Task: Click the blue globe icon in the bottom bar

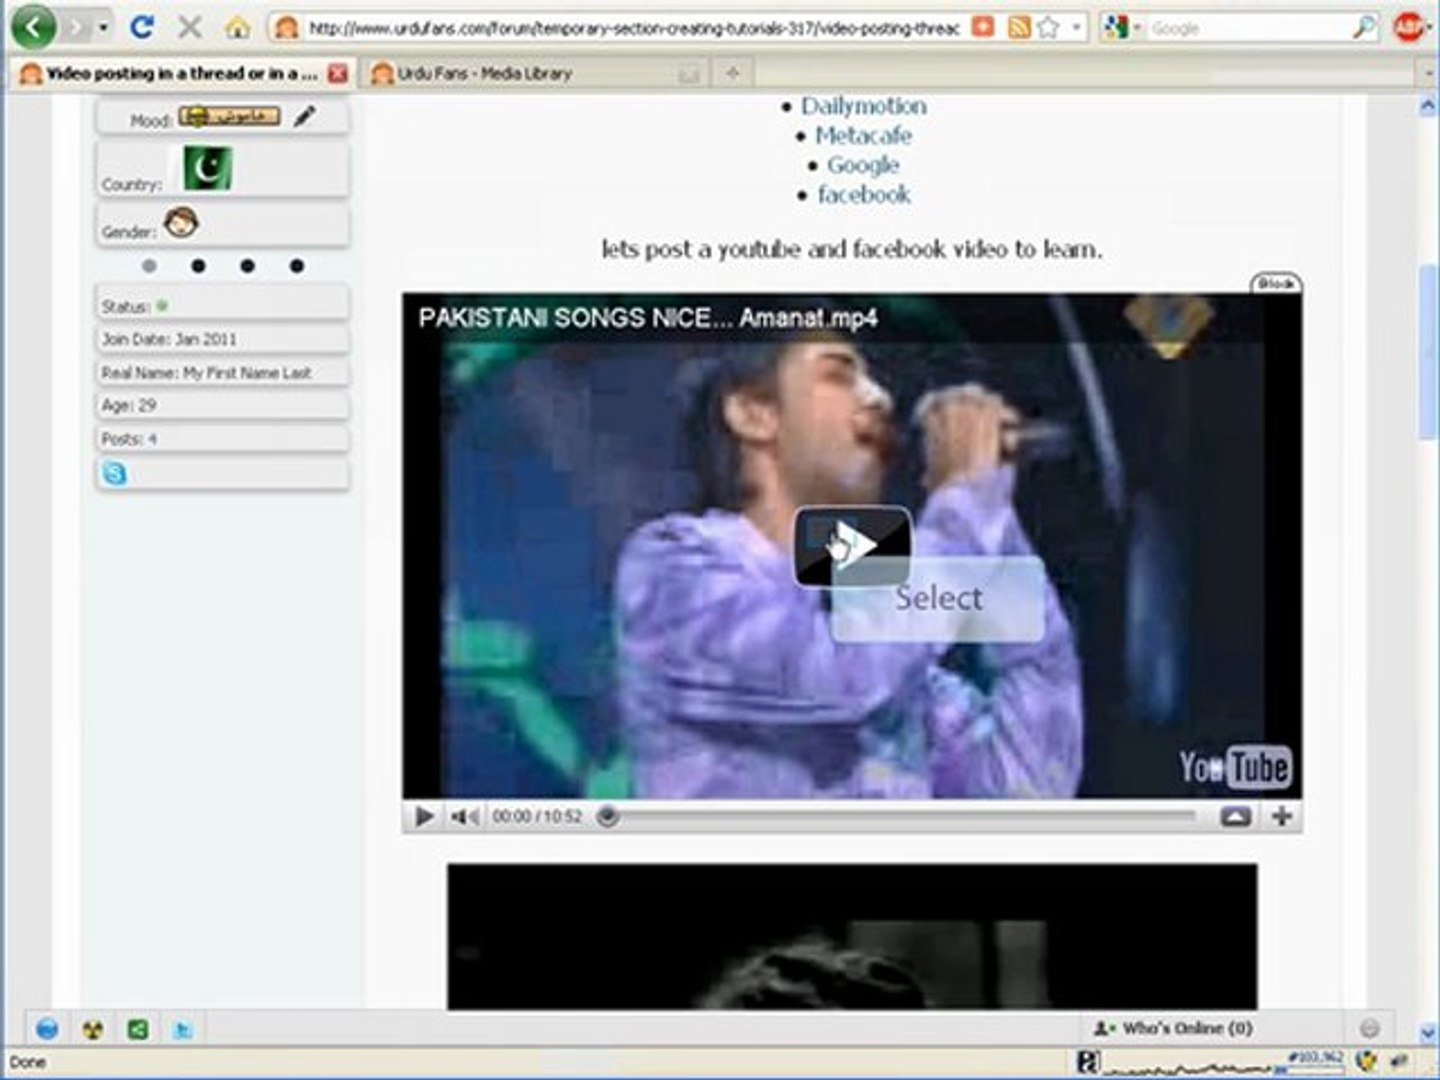Action: coord(46,1029)
